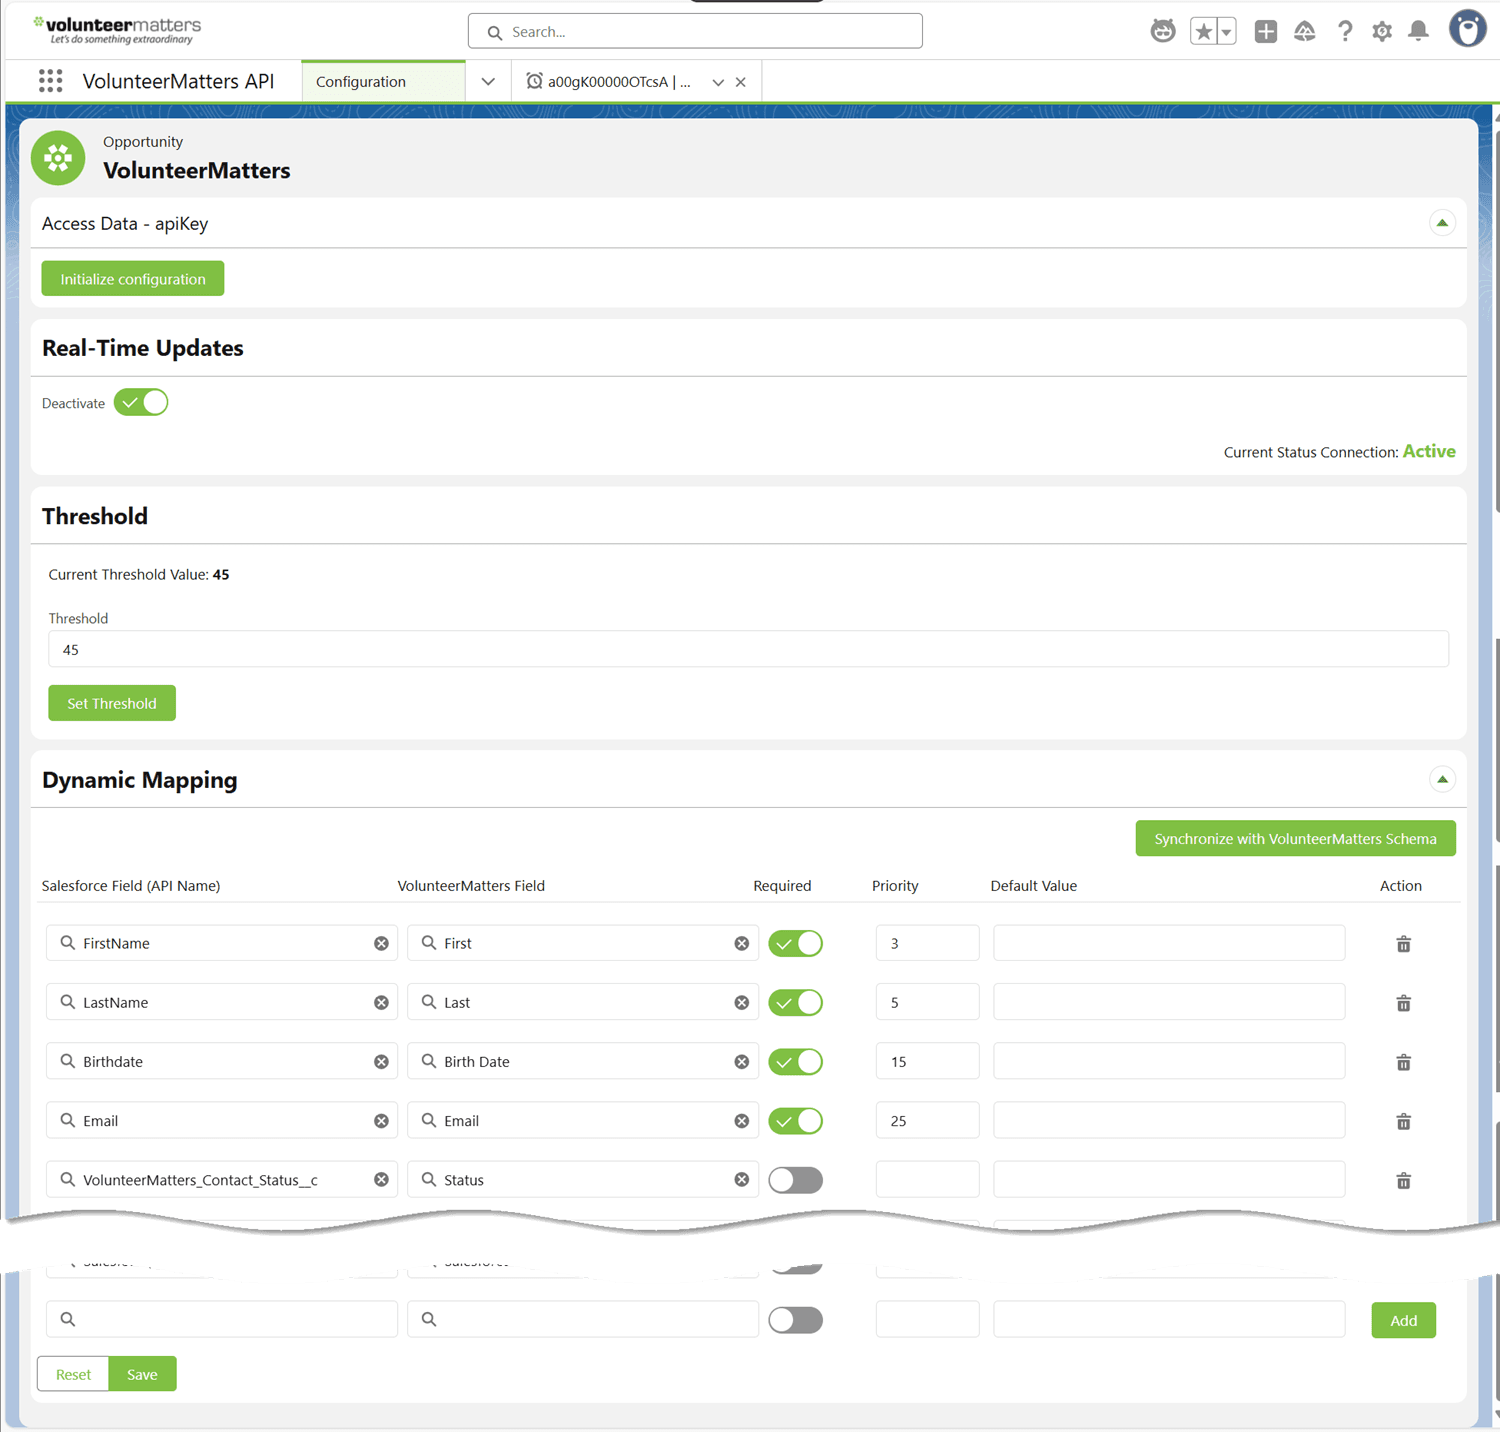Click the empty Salesforce Field search box
Image resolution: width=1500 pixels, height=1432 pixels.
[222, 1319]
